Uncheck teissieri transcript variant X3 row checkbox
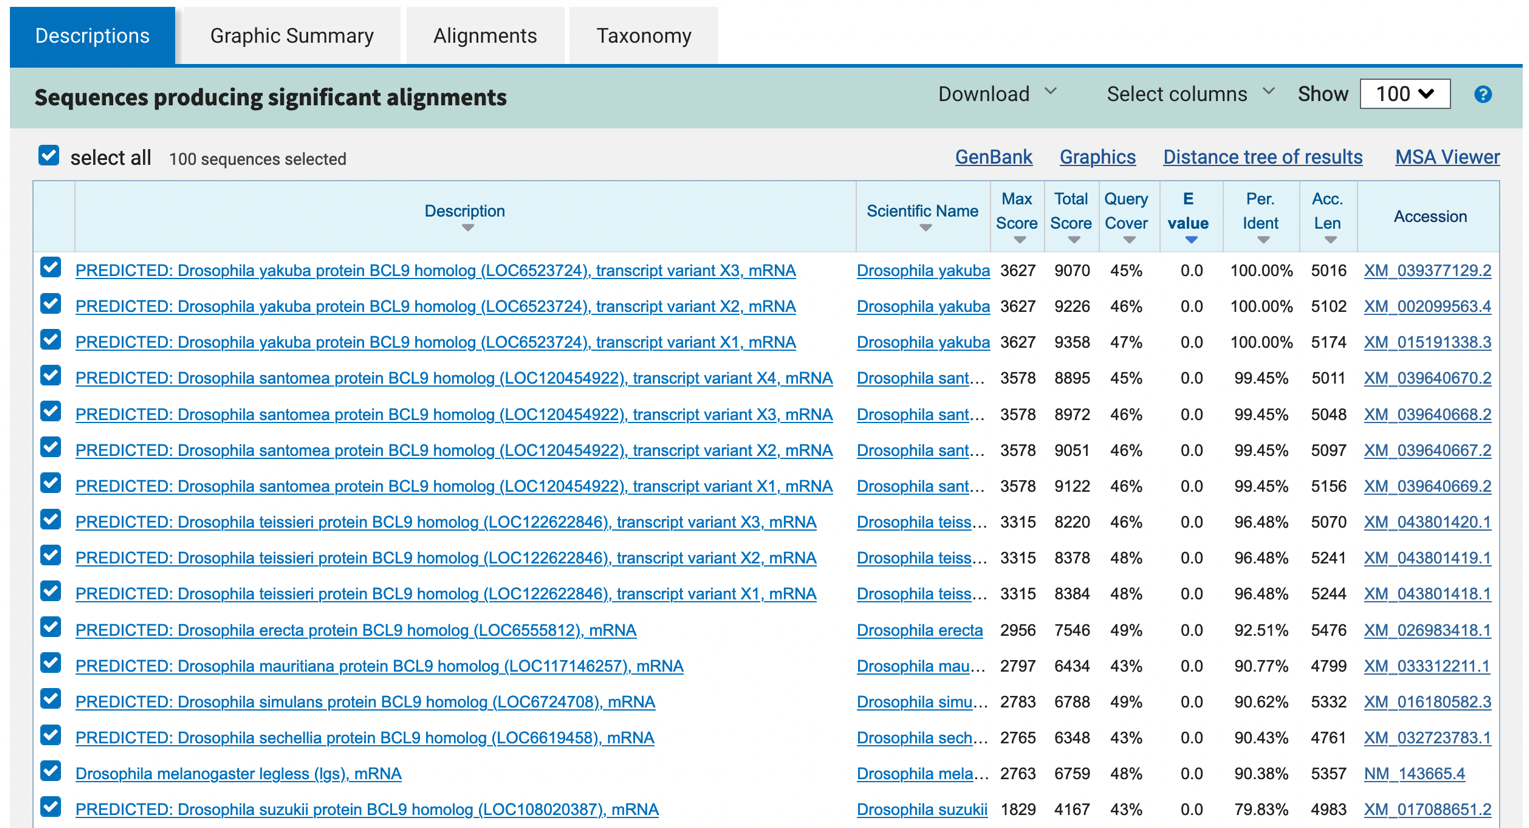 point(51,520)
